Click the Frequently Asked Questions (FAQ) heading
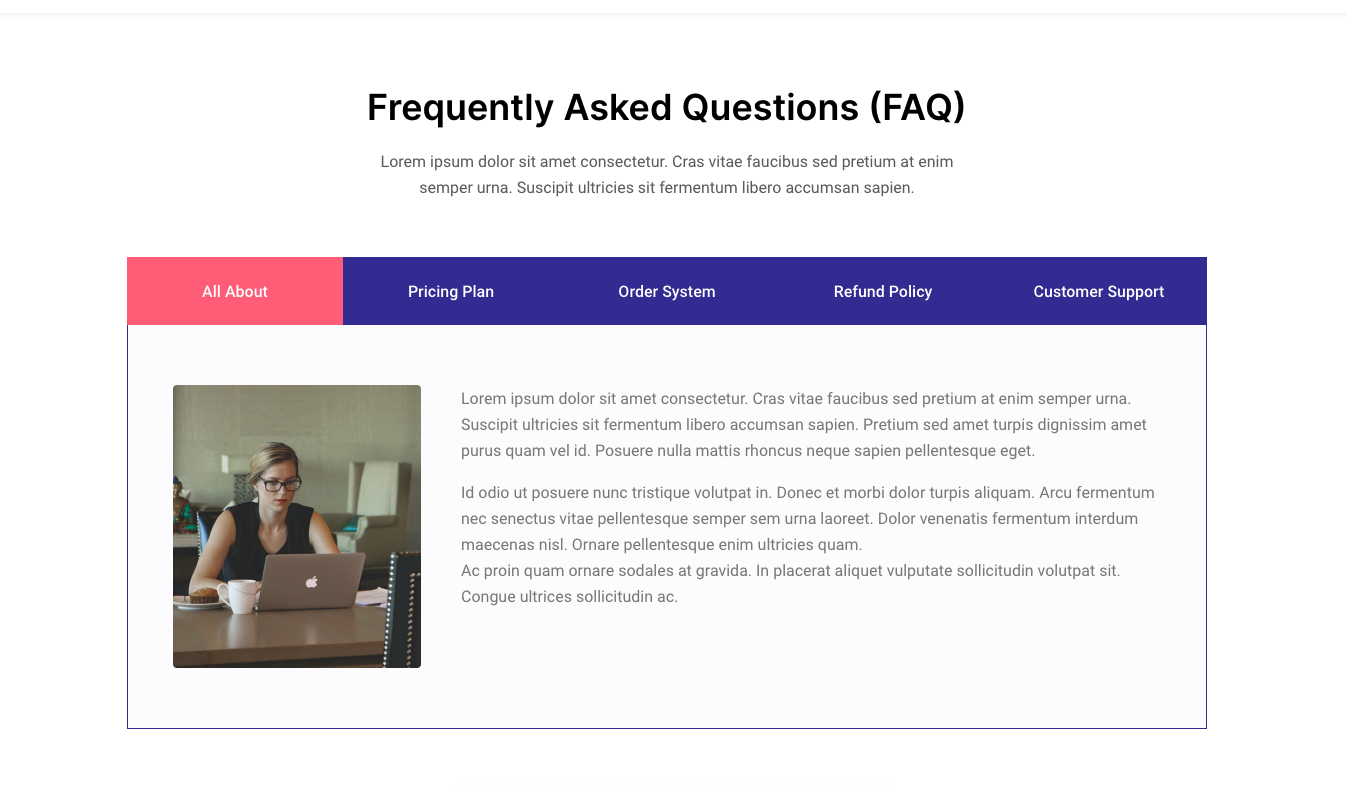Image resolution: width=1346 pixels, height=785 pixels. pyautogui.click(x=666, y=107)
